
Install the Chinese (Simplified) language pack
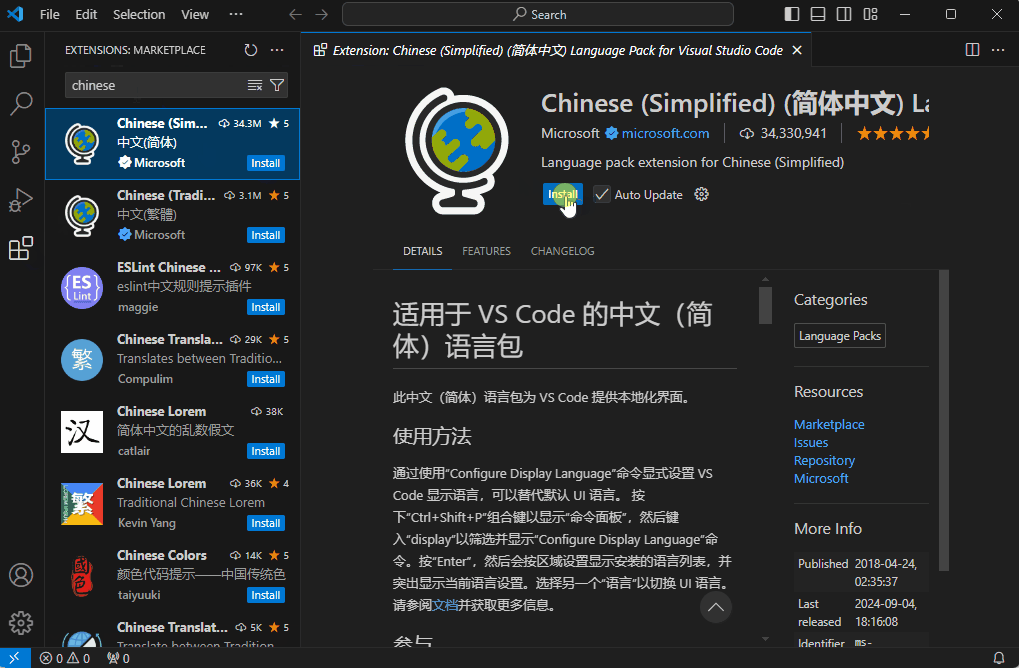point(562,194)
